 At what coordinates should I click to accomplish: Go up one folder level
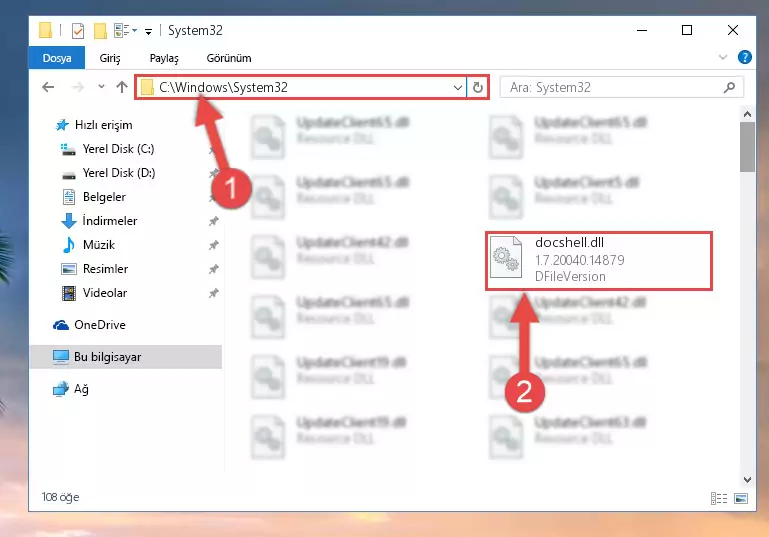pyautogui.click(x=122, y=87)
